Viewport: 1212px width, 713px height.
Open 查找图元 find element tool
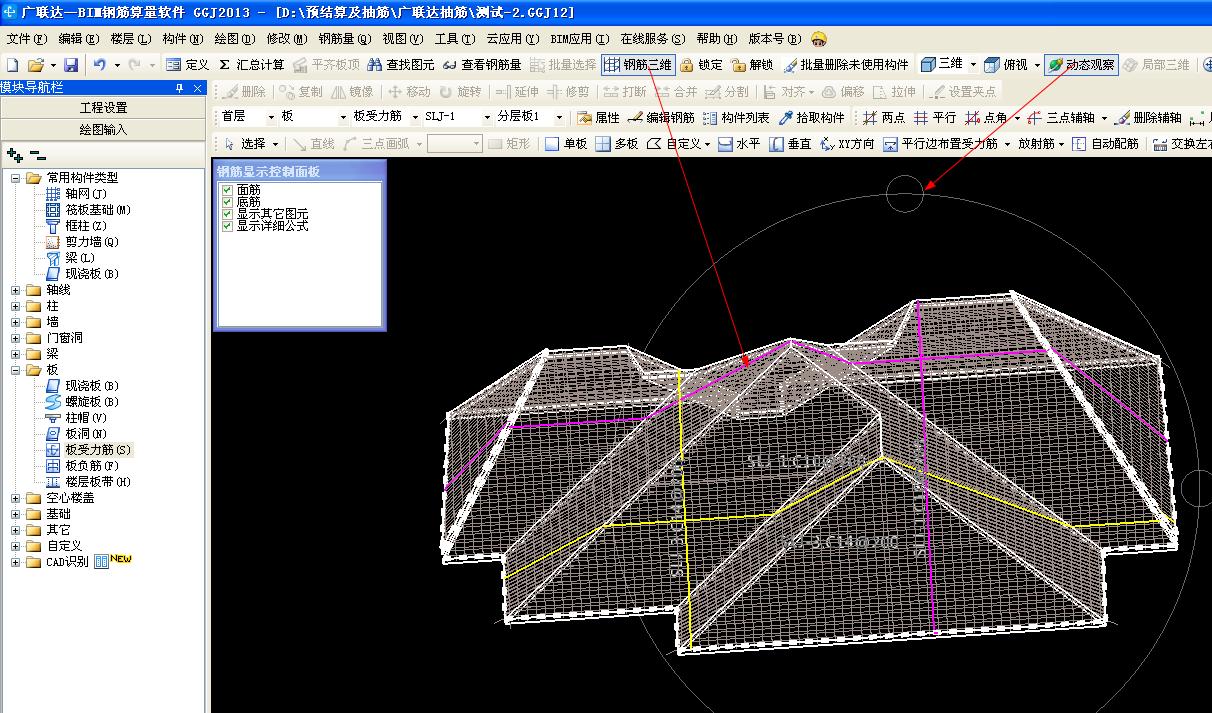click(400, 64)
